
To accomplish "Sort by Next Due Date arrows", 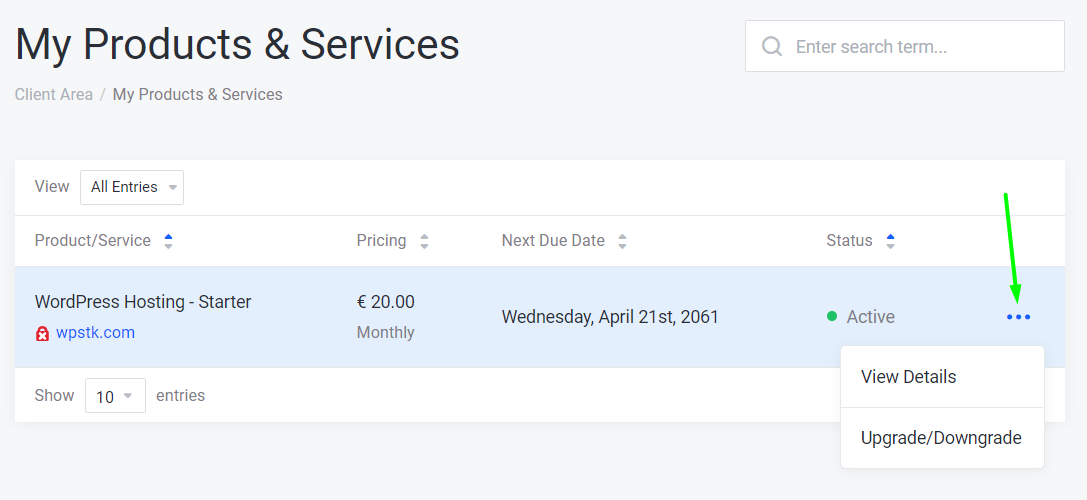I will click(x=622, y=241).
